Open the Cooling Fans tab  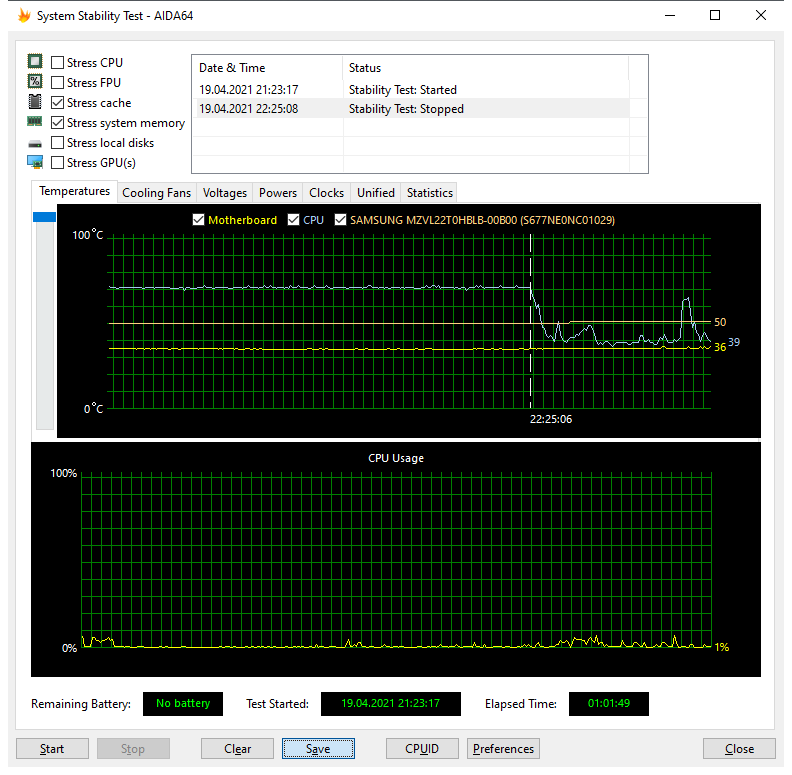click(157, 193)
